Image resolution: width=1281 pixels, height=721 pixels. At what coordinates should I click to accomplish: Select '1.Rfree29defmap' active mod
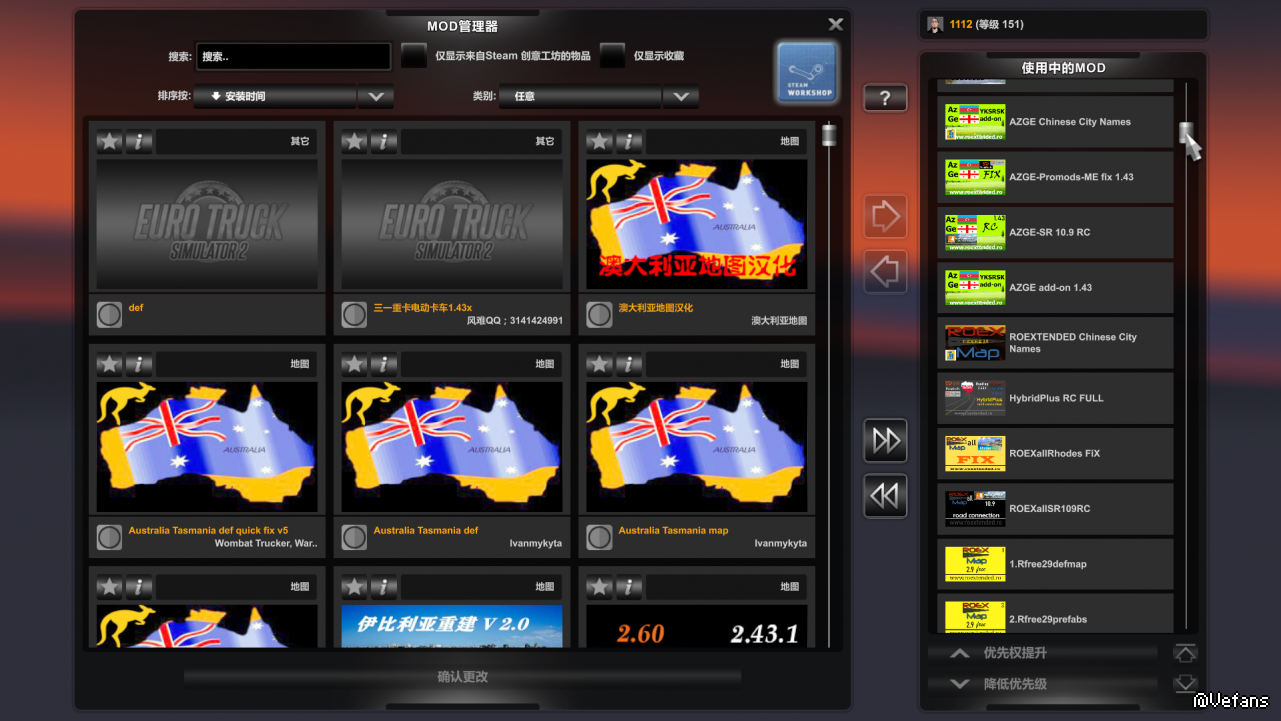[1055, 564]
